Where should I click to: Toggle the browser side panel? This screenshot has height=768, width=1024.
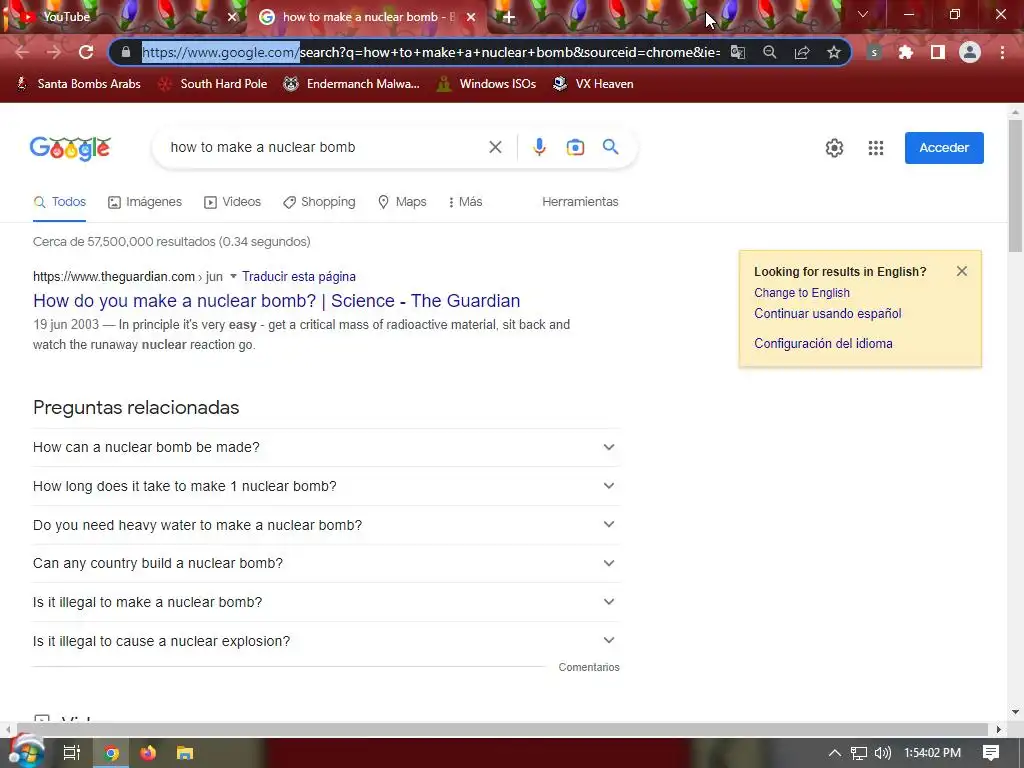coord(938,52)
